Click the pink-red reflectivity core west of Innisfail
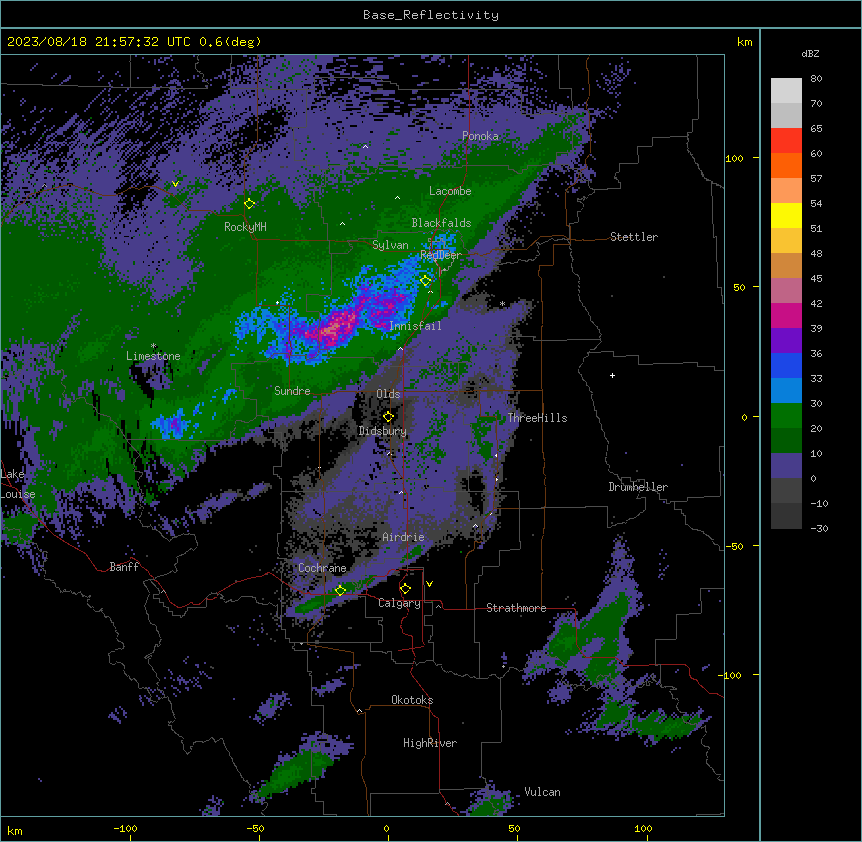The height and width of the screenshot is (842, 862). (x=334, y=328)
